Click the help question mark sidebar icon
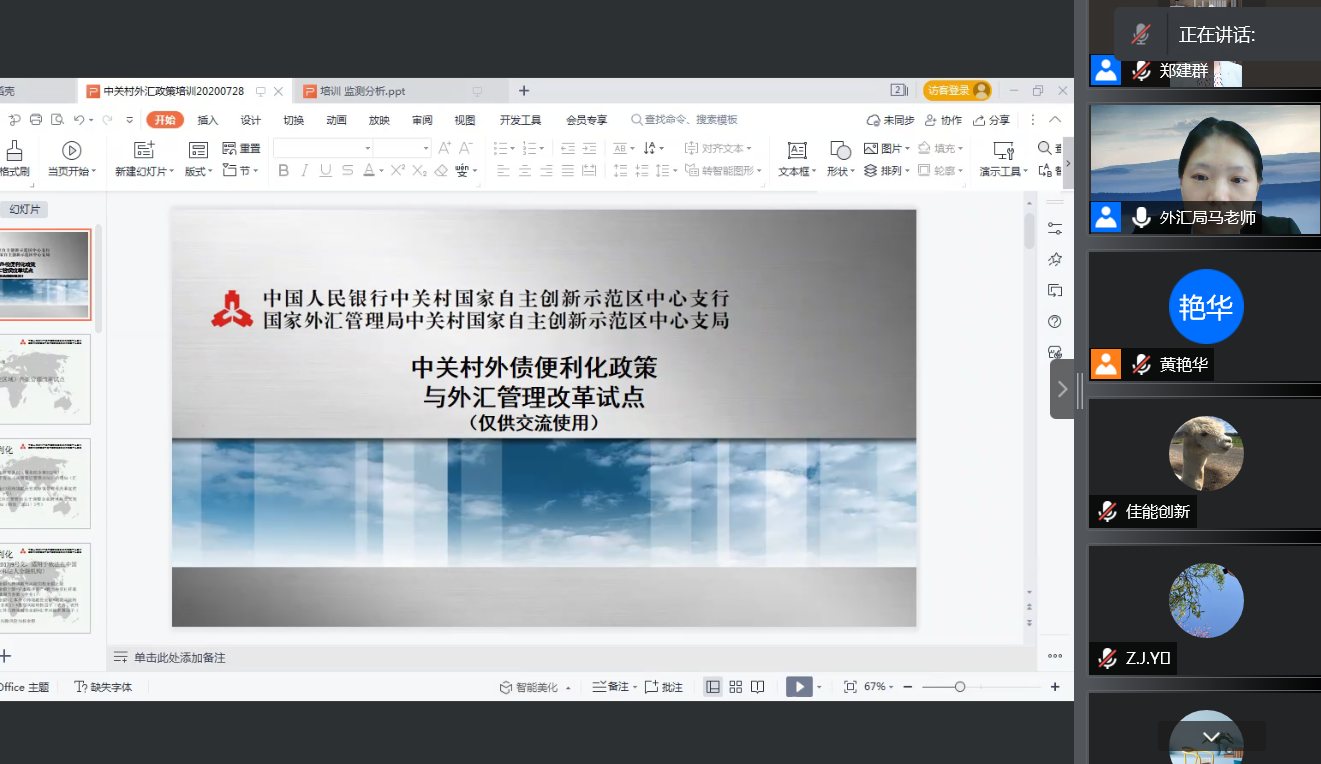Screen dimensions: 1321x764 [1054, 321]
